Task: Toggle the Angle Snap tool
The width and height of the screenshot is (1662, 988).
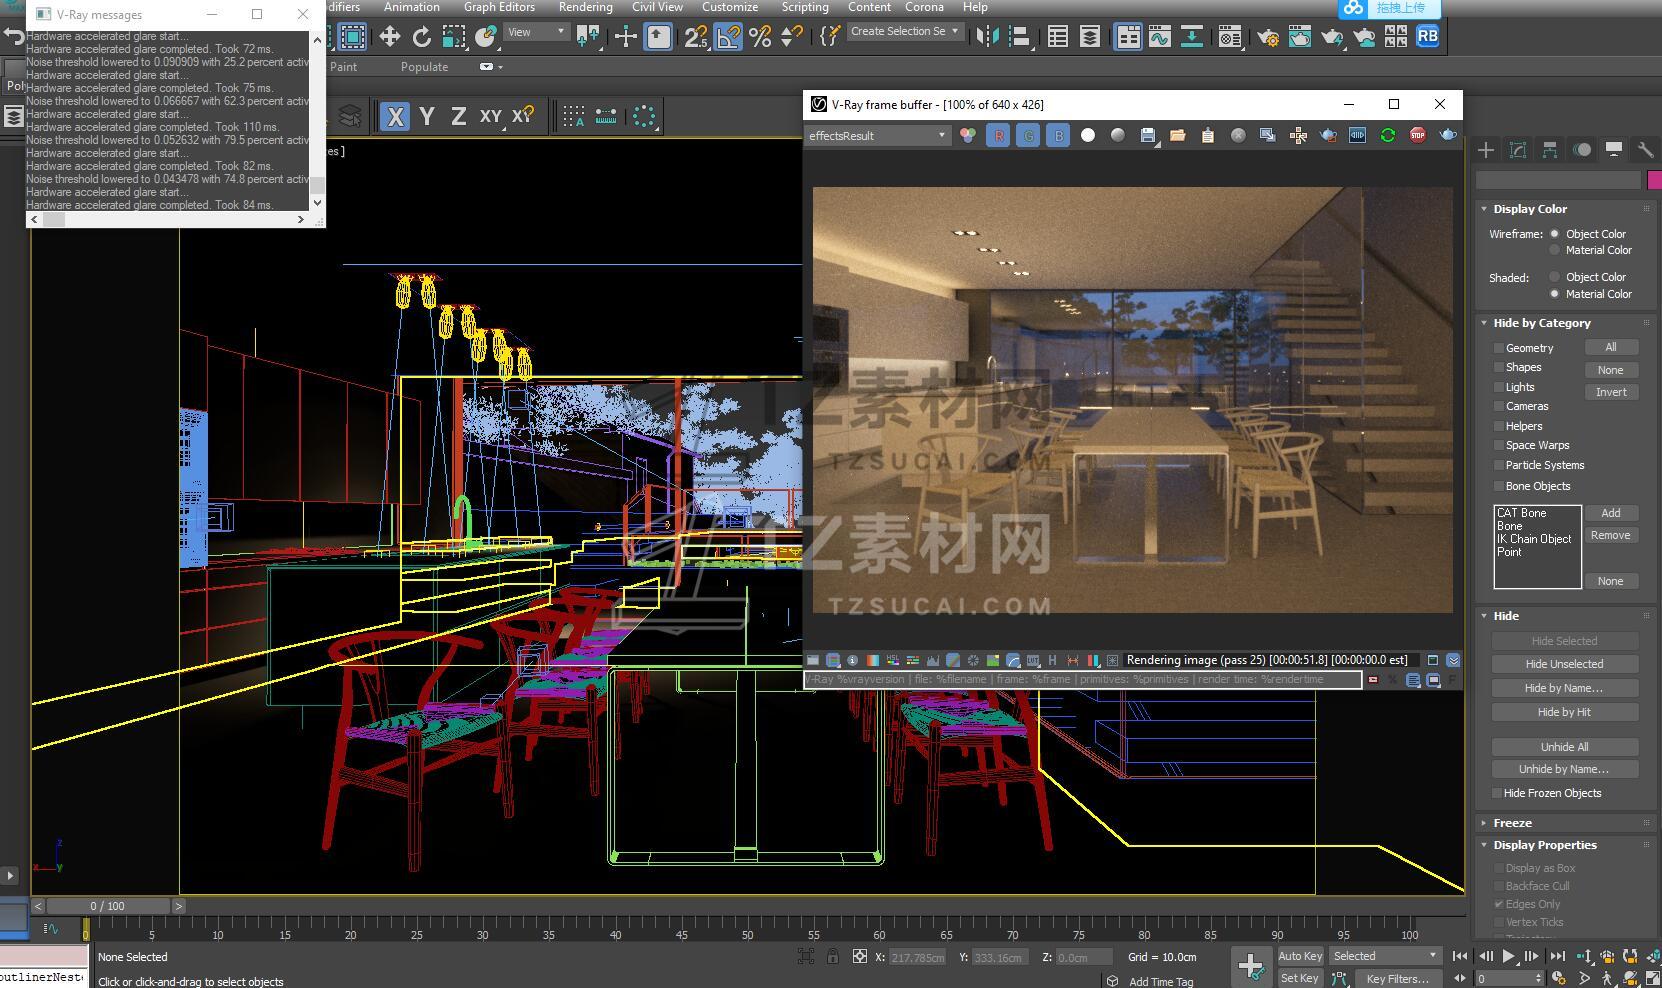Action: click(728, 37)
